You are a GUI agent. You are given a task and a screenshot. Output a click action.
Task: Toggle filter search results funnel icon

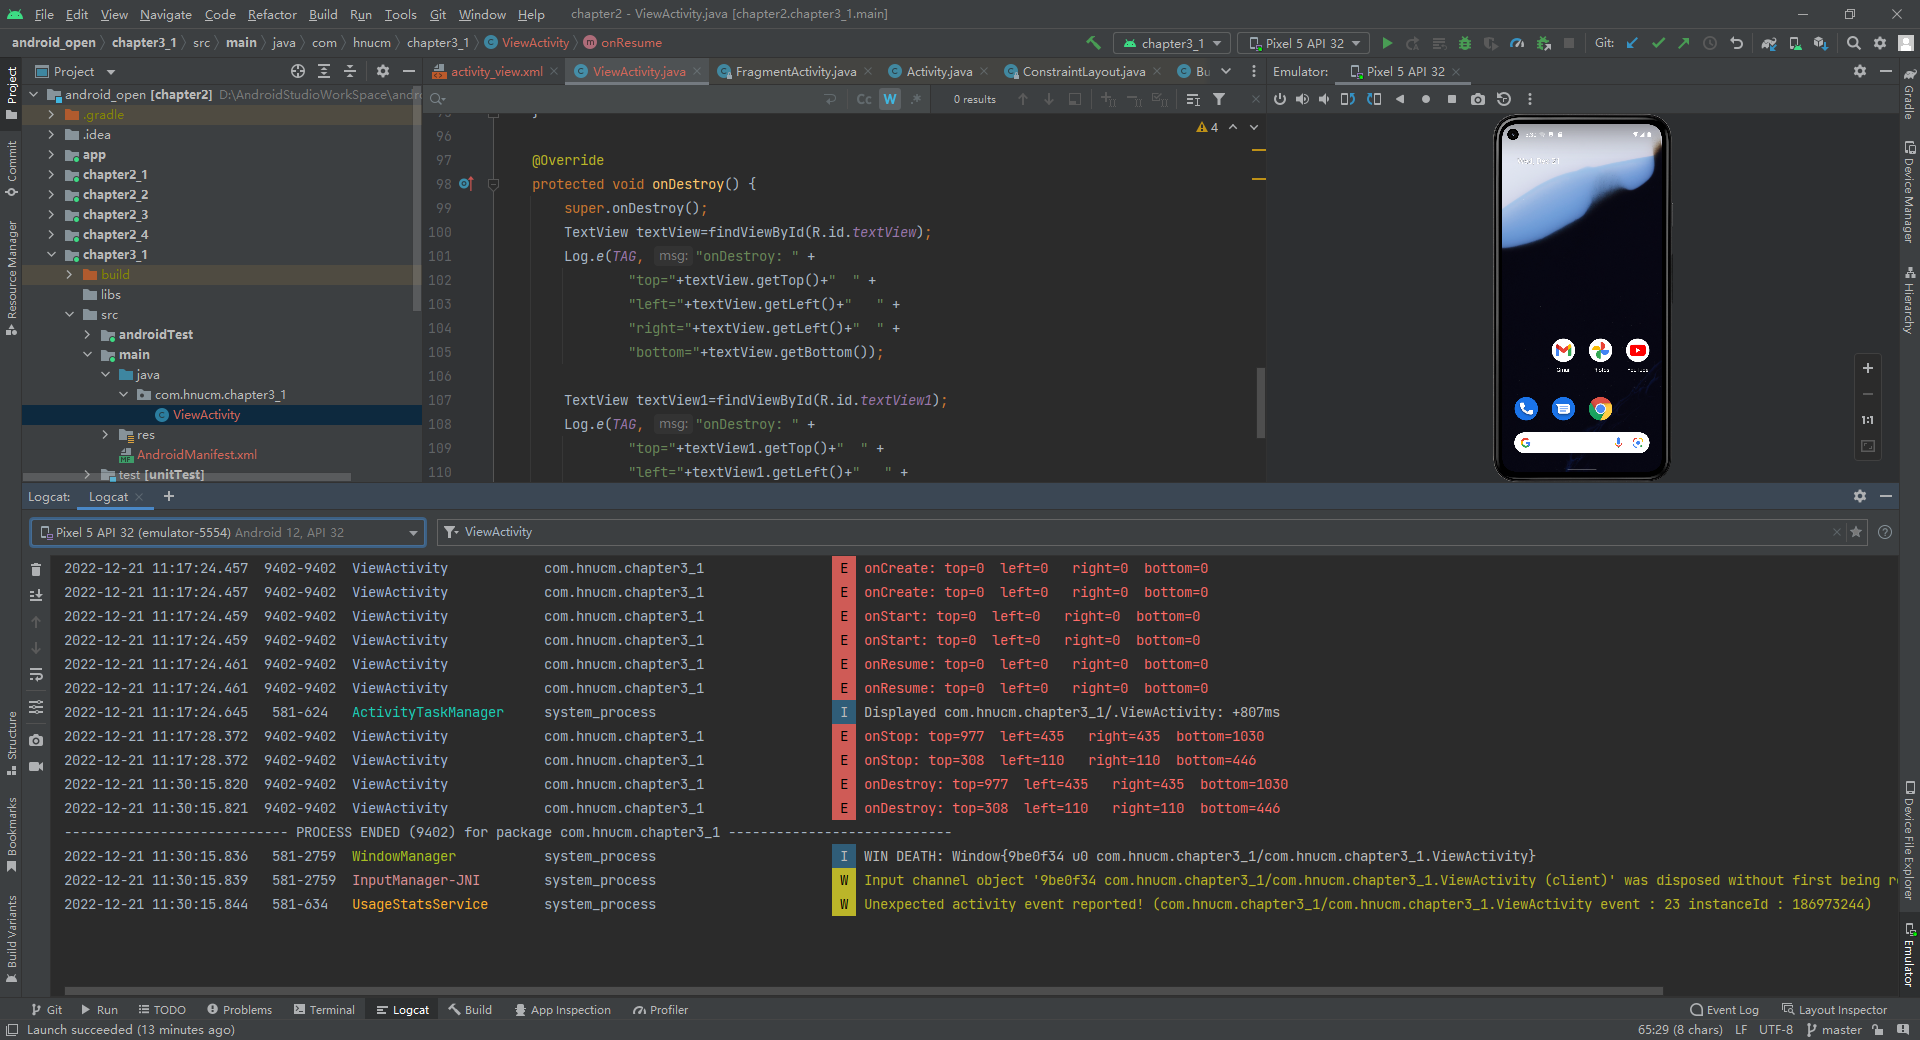pyautogui.click(x=1219, y=99)
